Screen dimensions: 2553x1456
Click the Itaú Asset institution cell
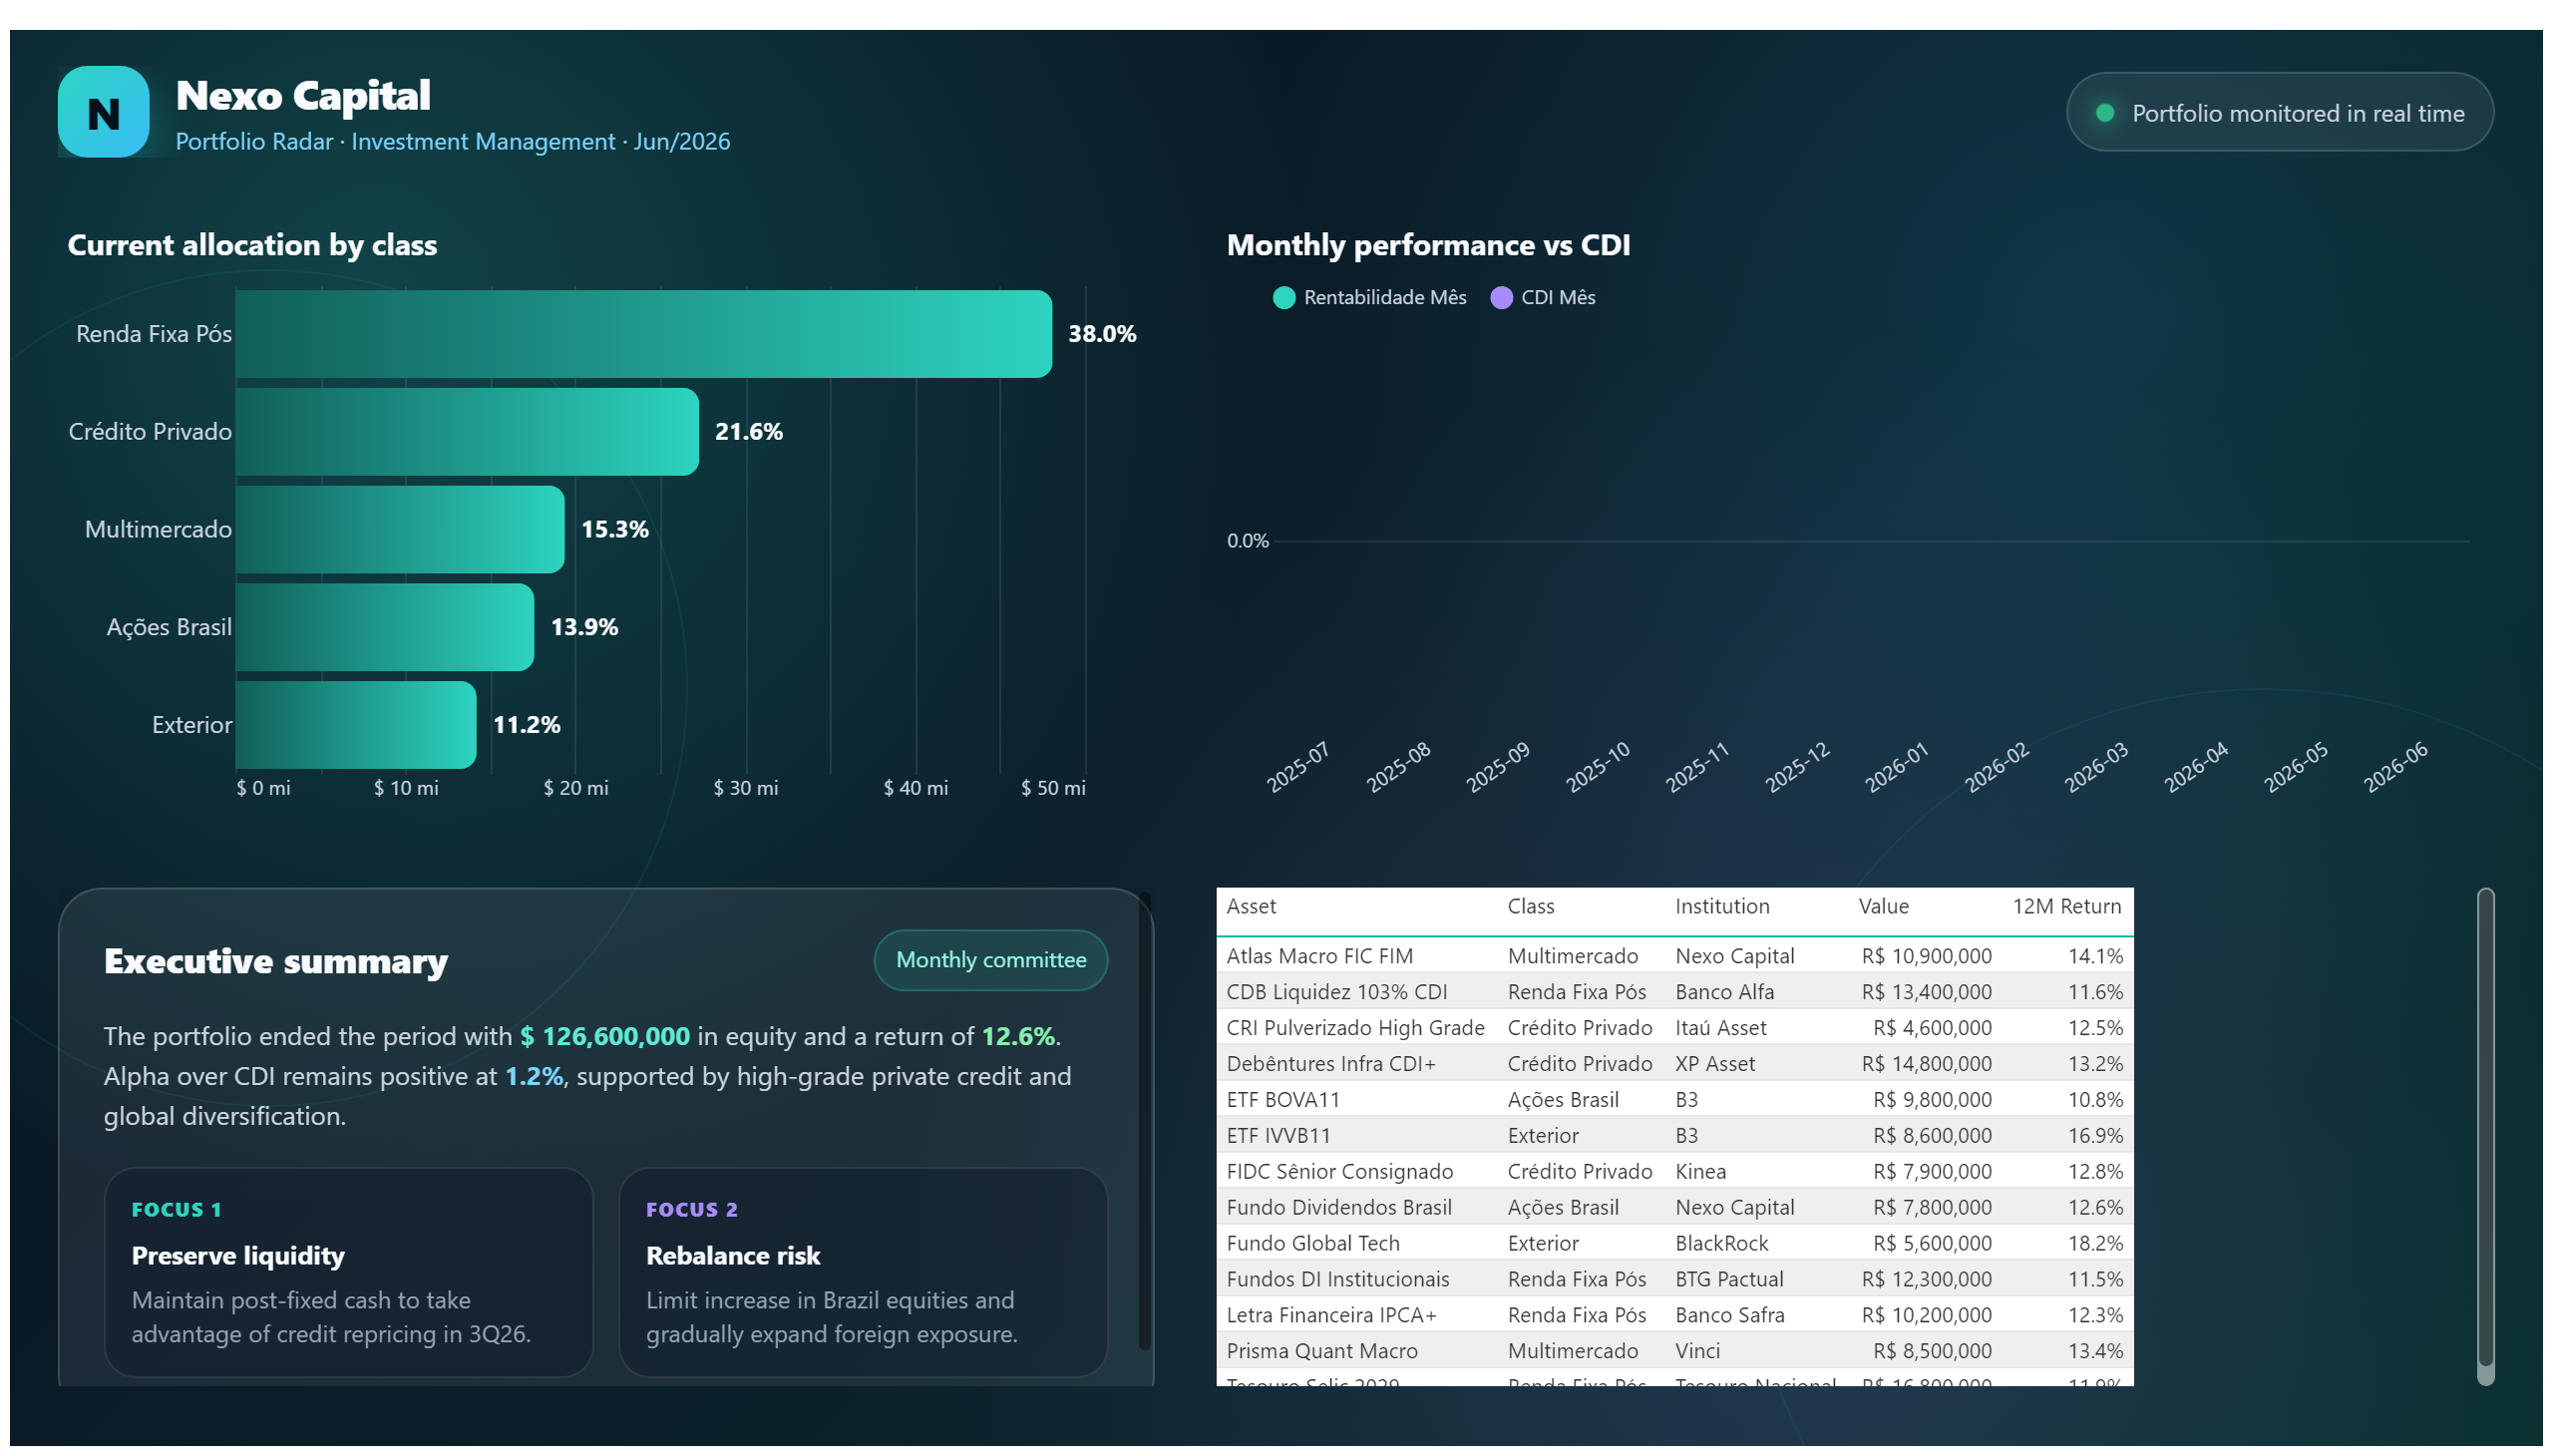1720,1028
